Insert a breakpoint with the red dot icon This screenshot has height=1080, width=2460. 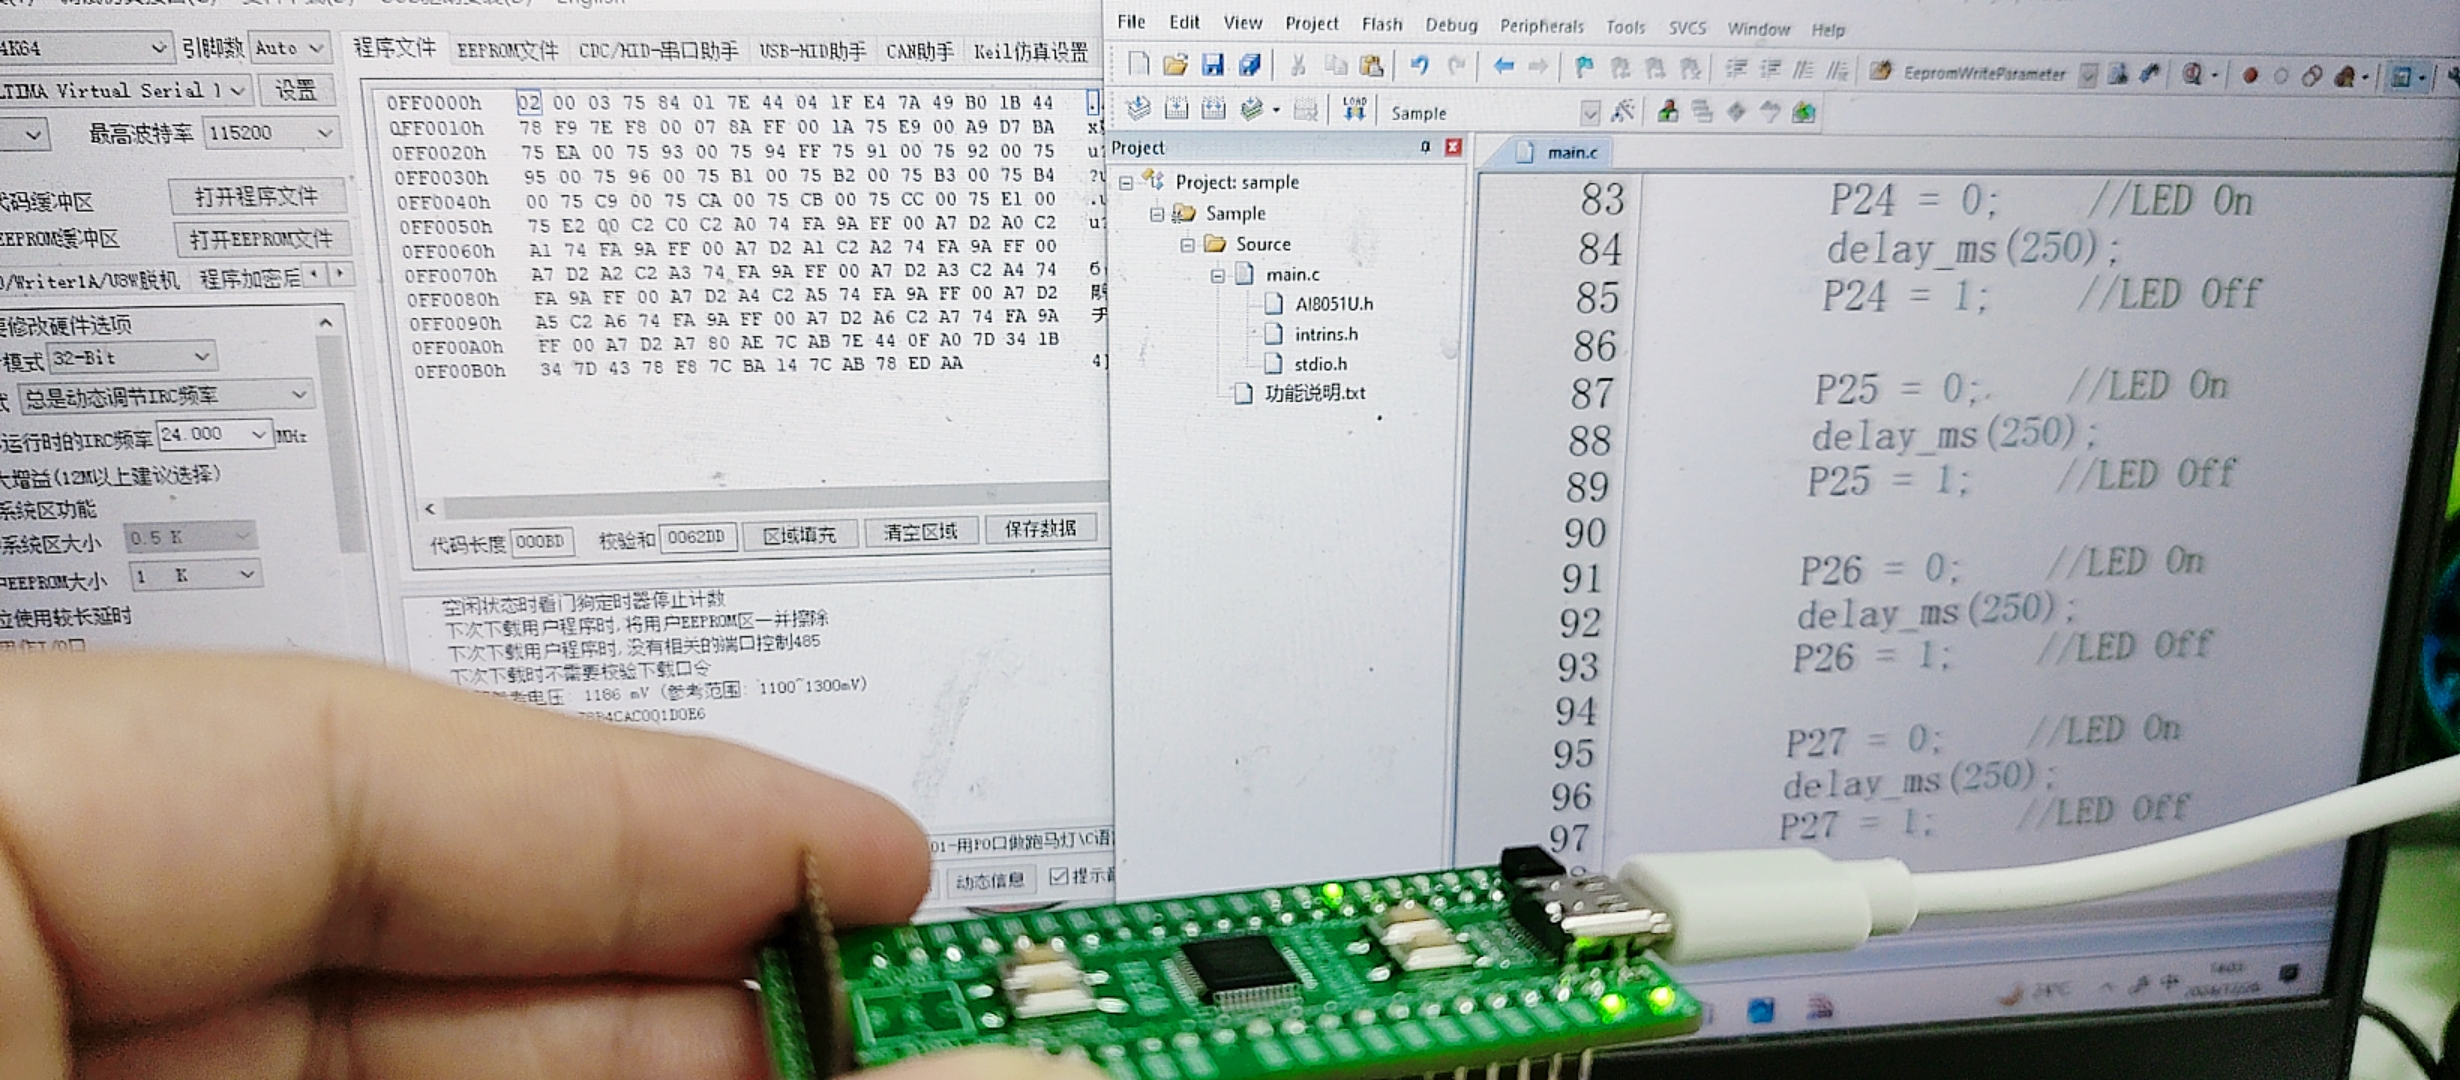[x=2250, y=75]
